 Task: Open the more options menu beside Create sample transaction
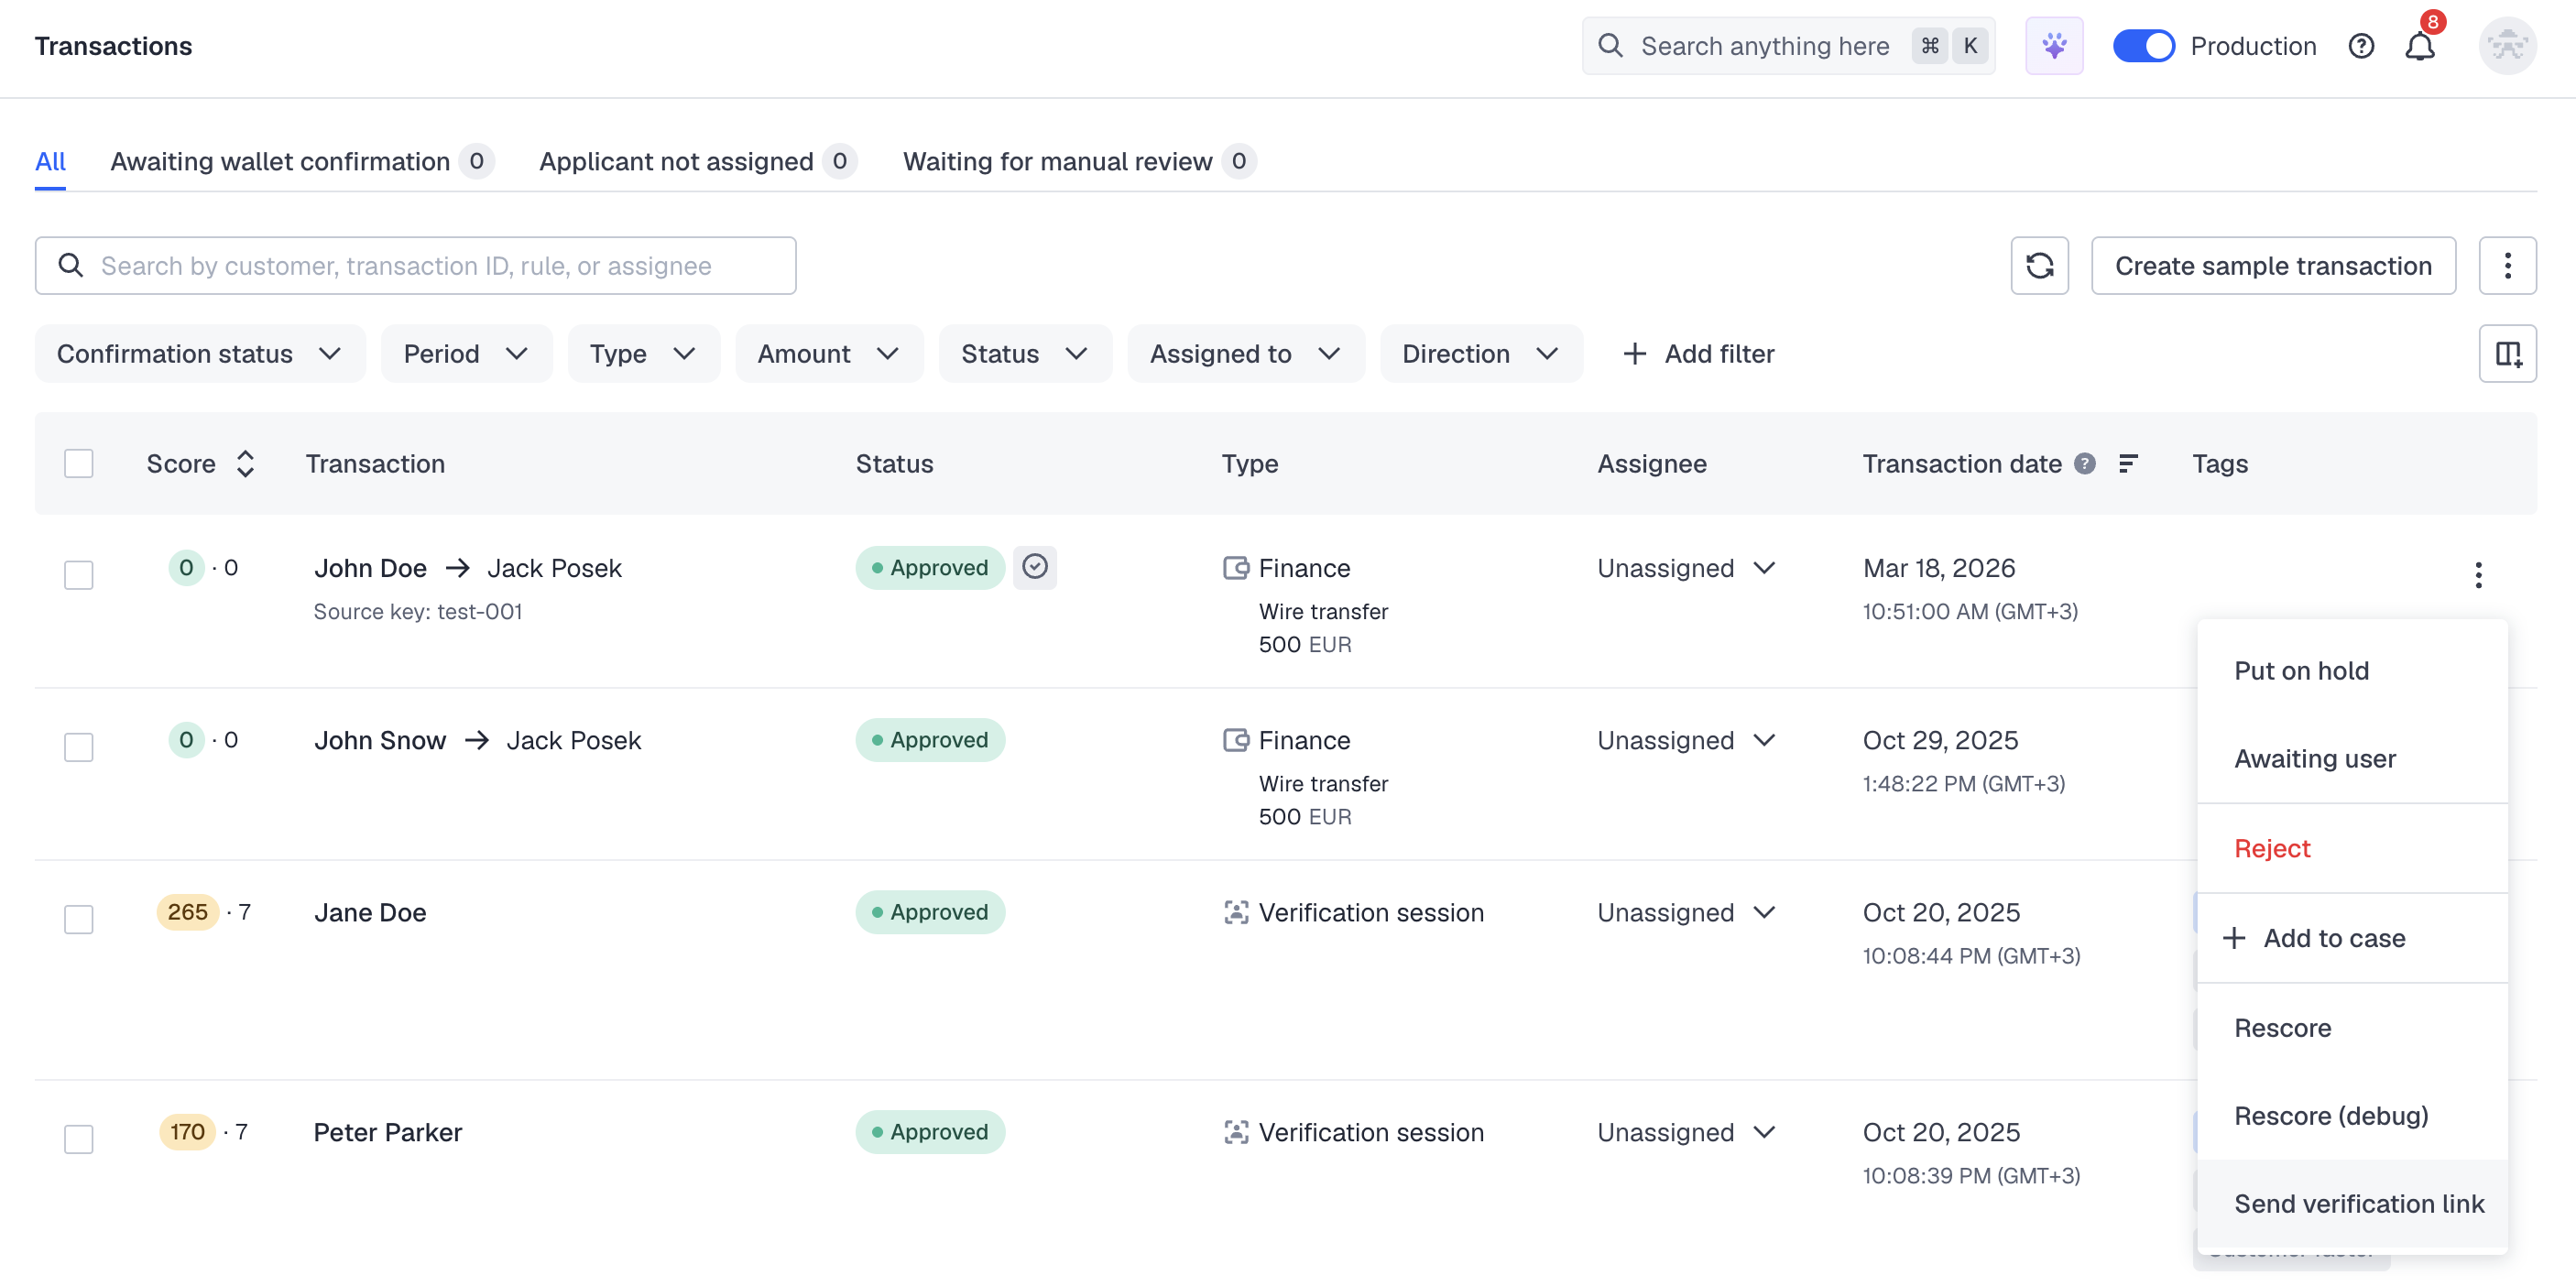[x=2507, y=266]
